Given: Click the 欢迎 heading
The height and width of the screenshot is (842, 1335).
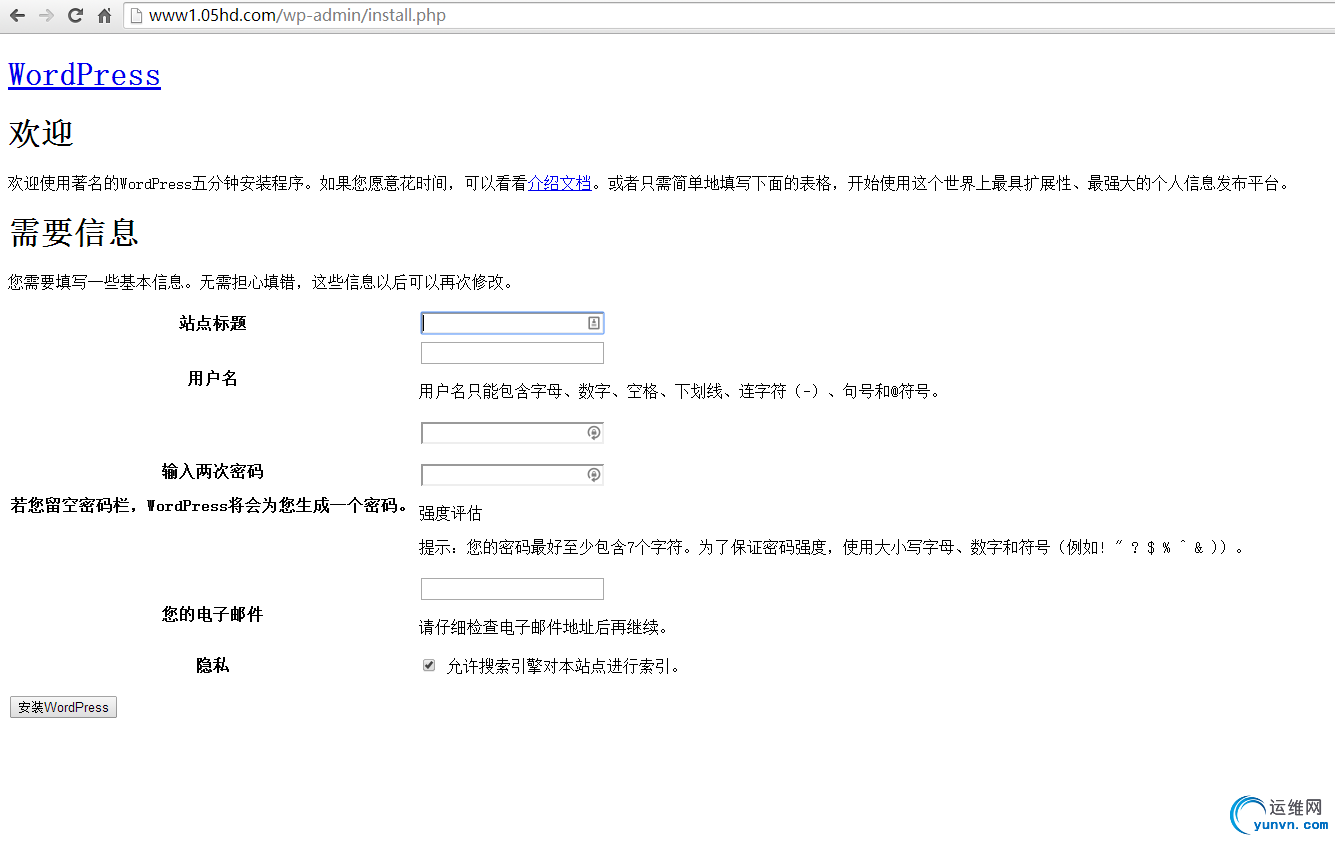Looking at the screenshot, I should [41, 133].
